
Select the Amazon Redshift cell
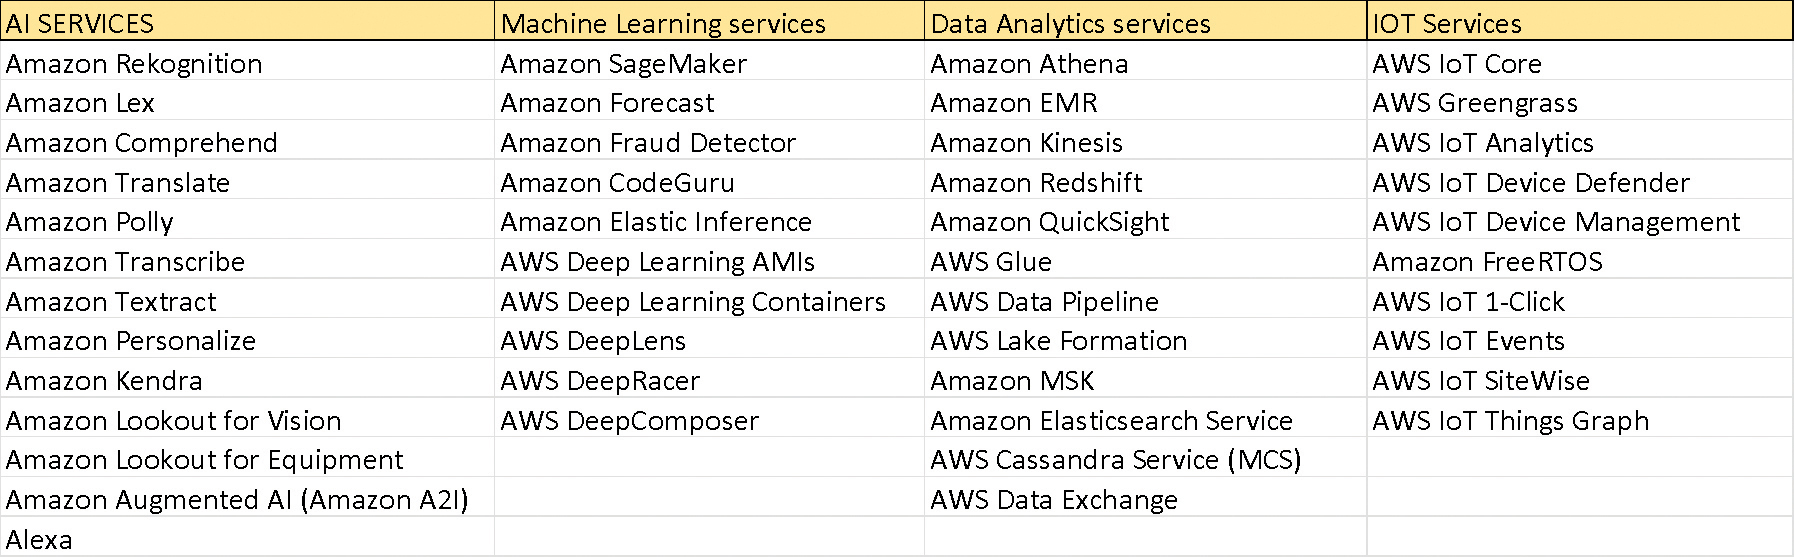[x=1036, y=183]
